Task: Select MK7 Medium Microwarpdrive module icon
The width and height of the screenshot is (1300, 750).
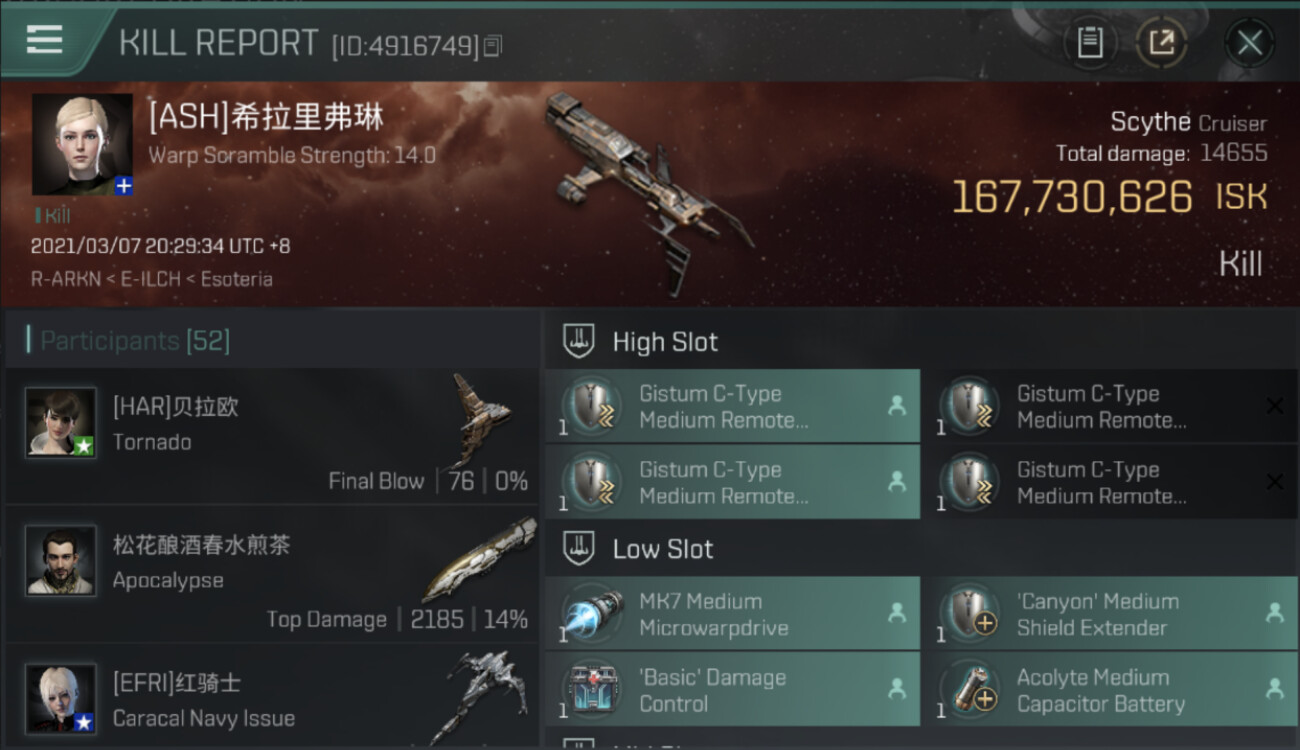Action: pos(592,614)
